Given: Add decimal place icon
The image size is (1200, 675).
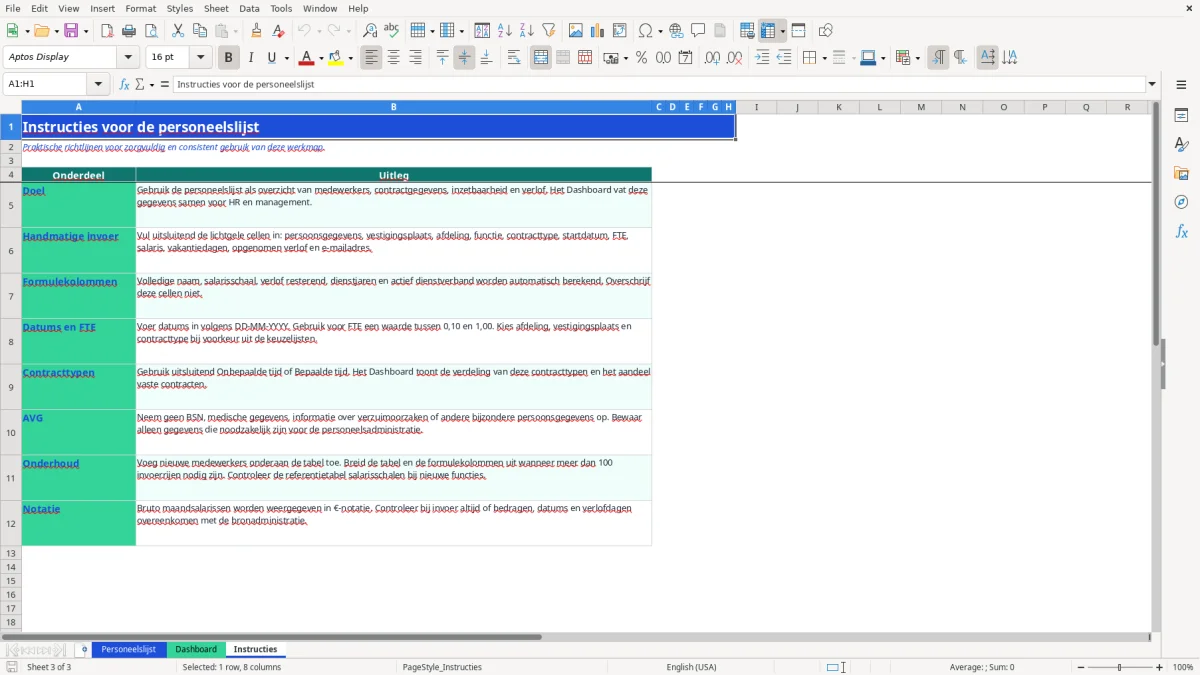Looking at the screenshot, I should (712, 58).
